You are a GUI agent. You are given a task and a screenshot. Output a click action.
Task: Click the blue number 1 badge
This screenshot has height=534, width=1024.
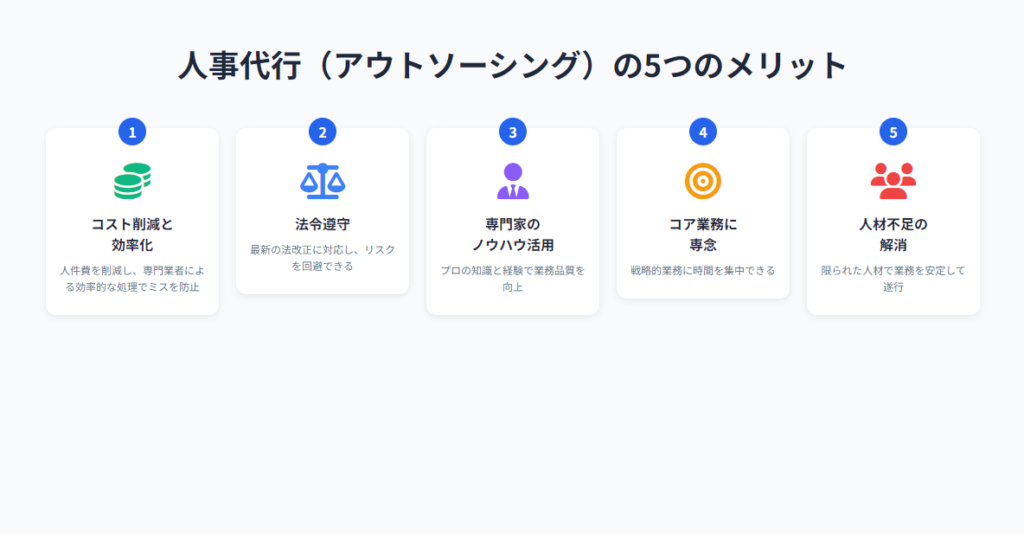coord(132,131)
